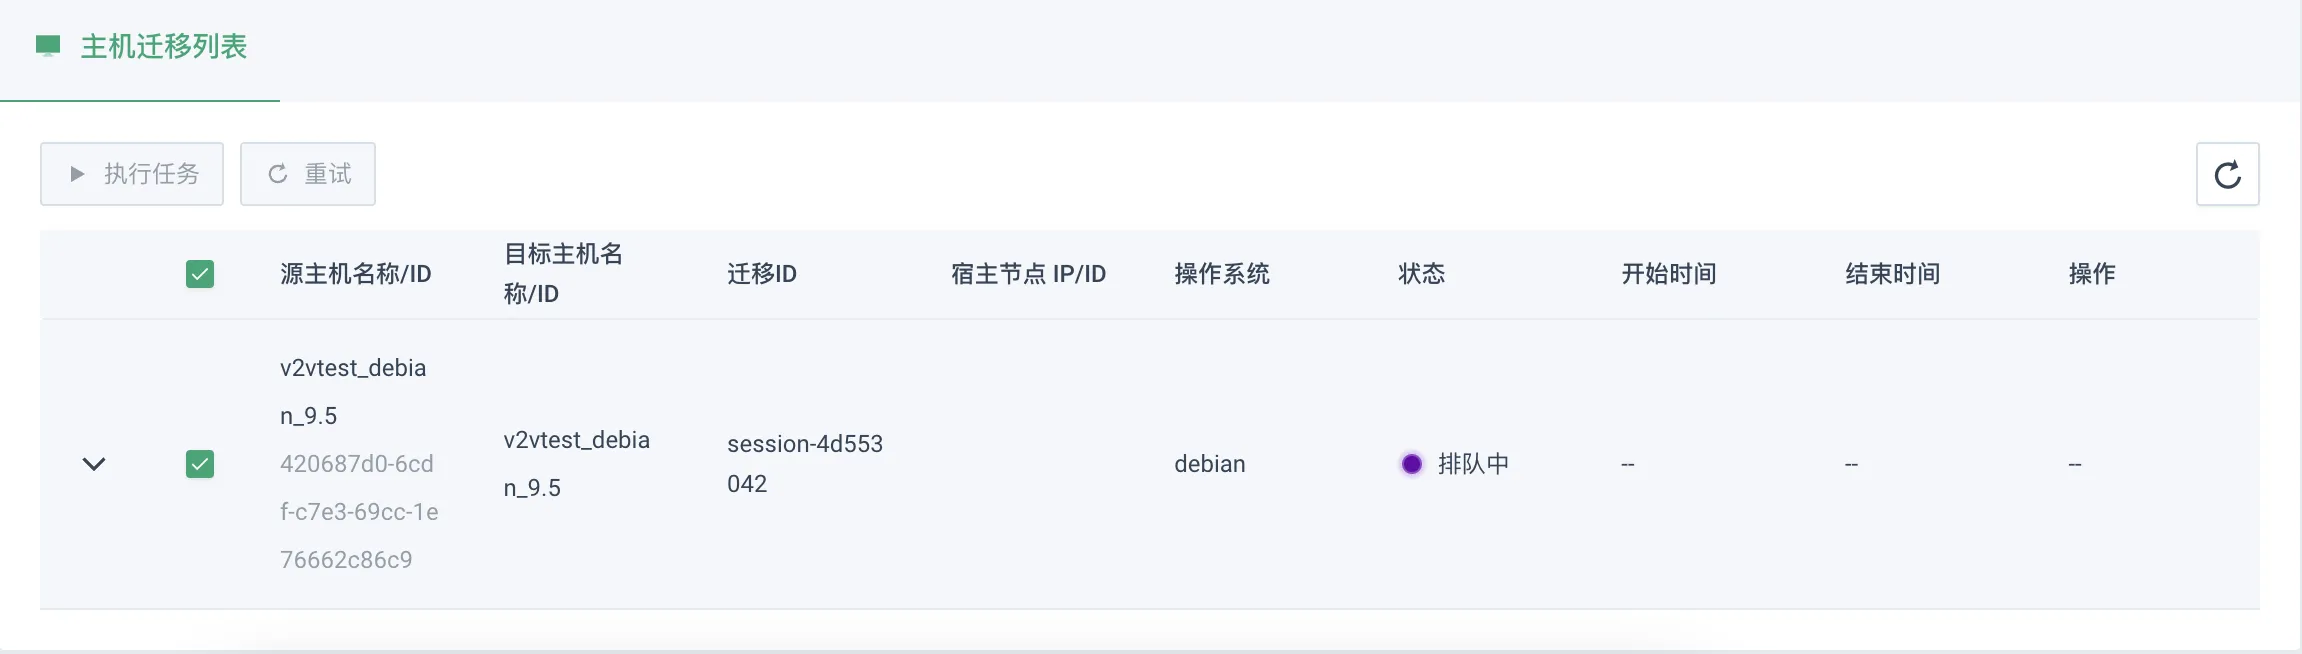Click the refresh list icon button
The width and height of the screenshot is (2302, 654).
(2227, 174)
